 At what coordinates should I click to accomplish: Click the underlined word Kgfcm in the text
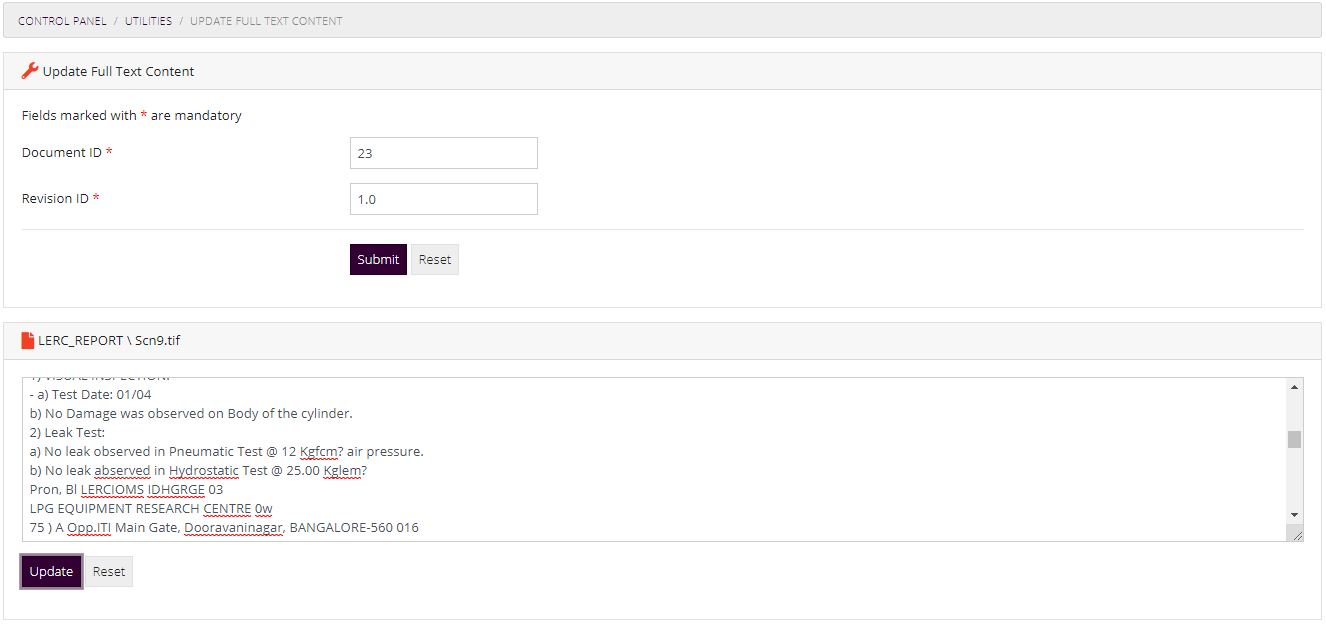click(320, 452)
